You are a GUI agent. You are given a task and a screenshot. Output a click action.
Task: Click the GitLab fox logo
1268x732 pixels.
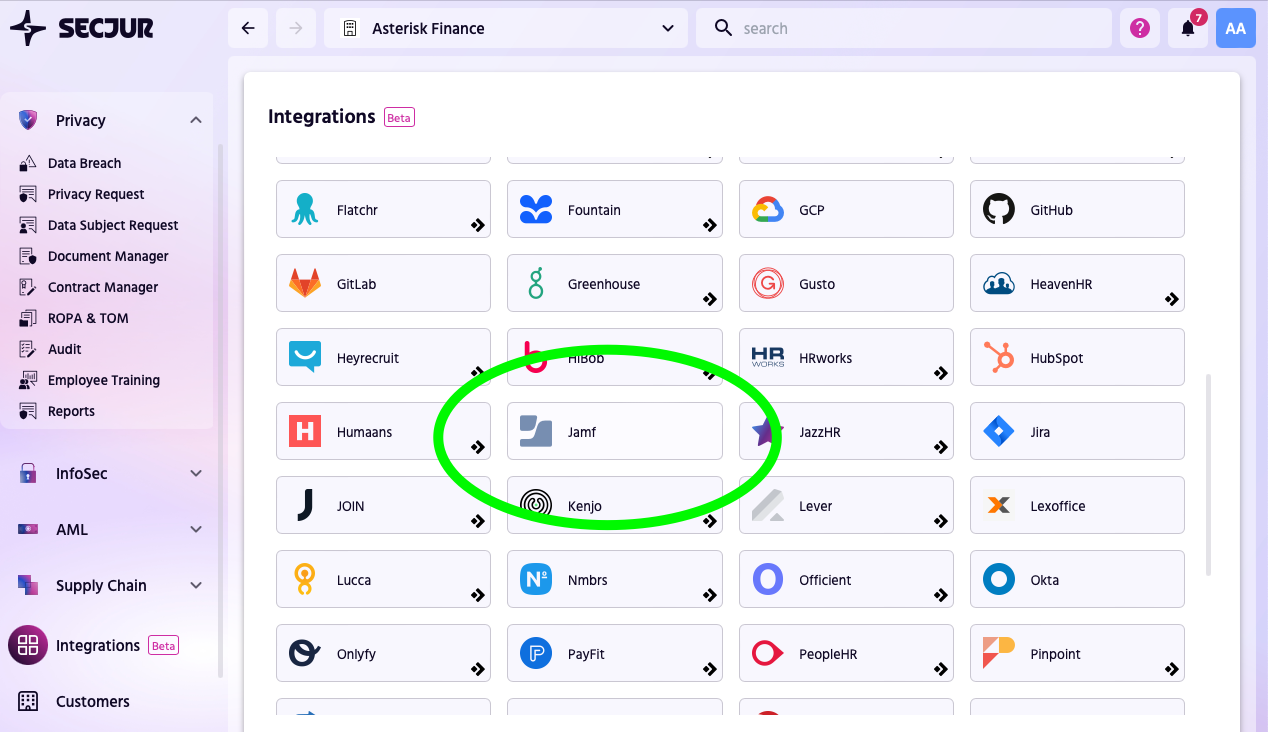305,284
